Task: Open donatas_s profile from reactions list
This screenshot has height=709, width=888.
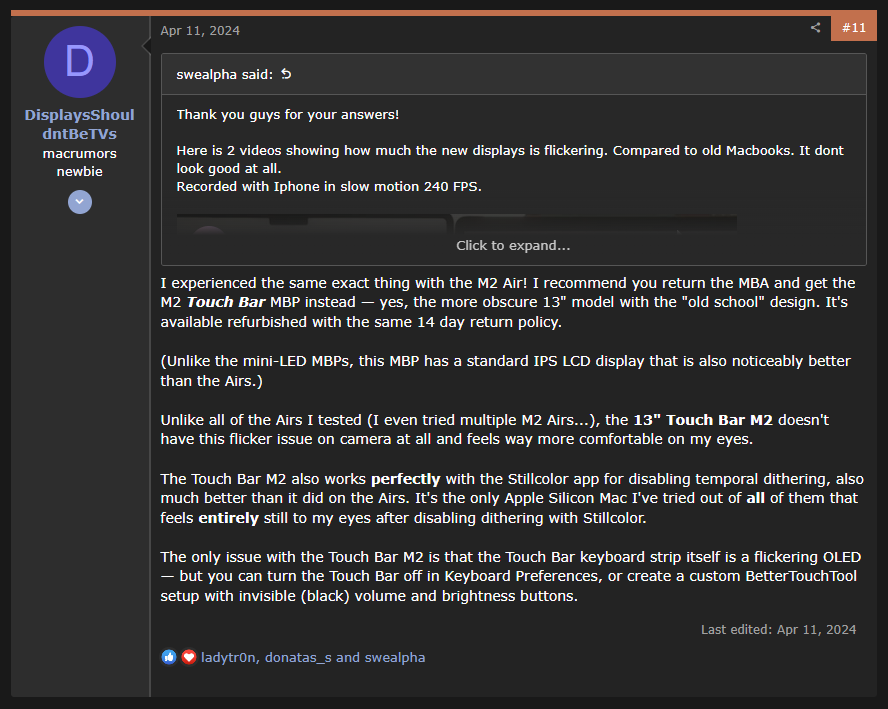Action: [298, 658]
